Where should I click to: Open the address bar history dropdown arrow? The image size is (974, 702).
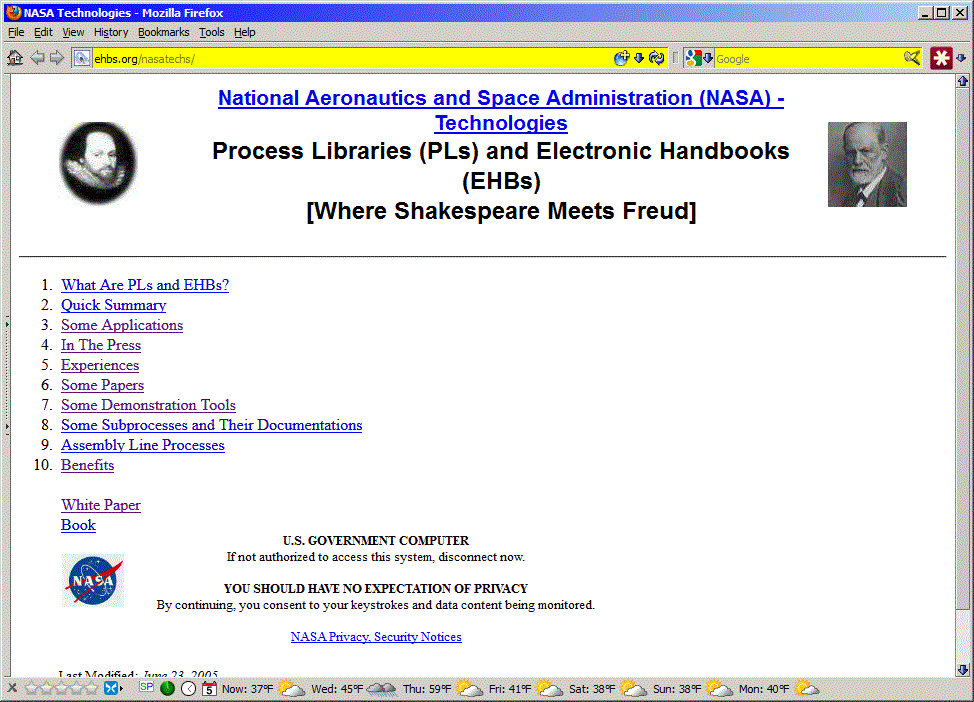coord(639,58)
